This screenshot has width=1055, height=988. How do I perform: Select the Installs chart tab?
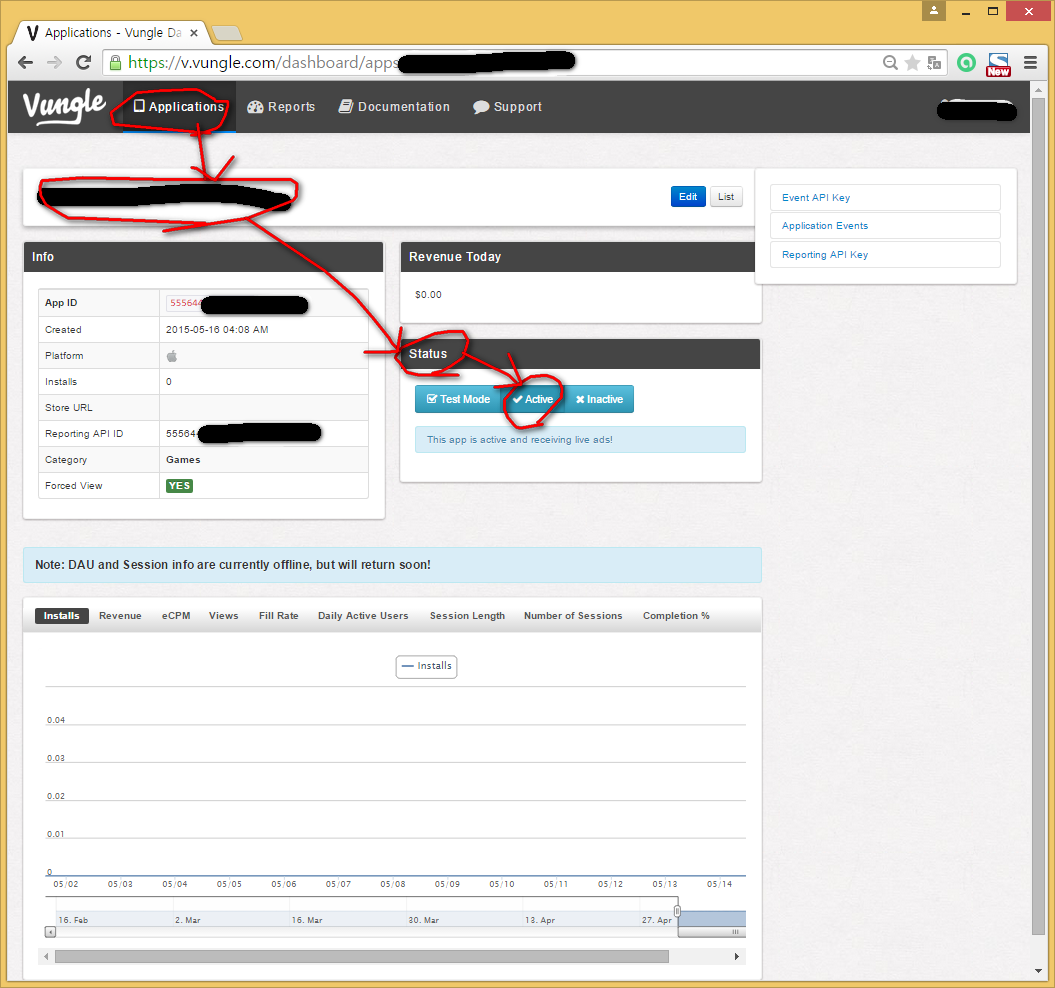coord(61,615)
